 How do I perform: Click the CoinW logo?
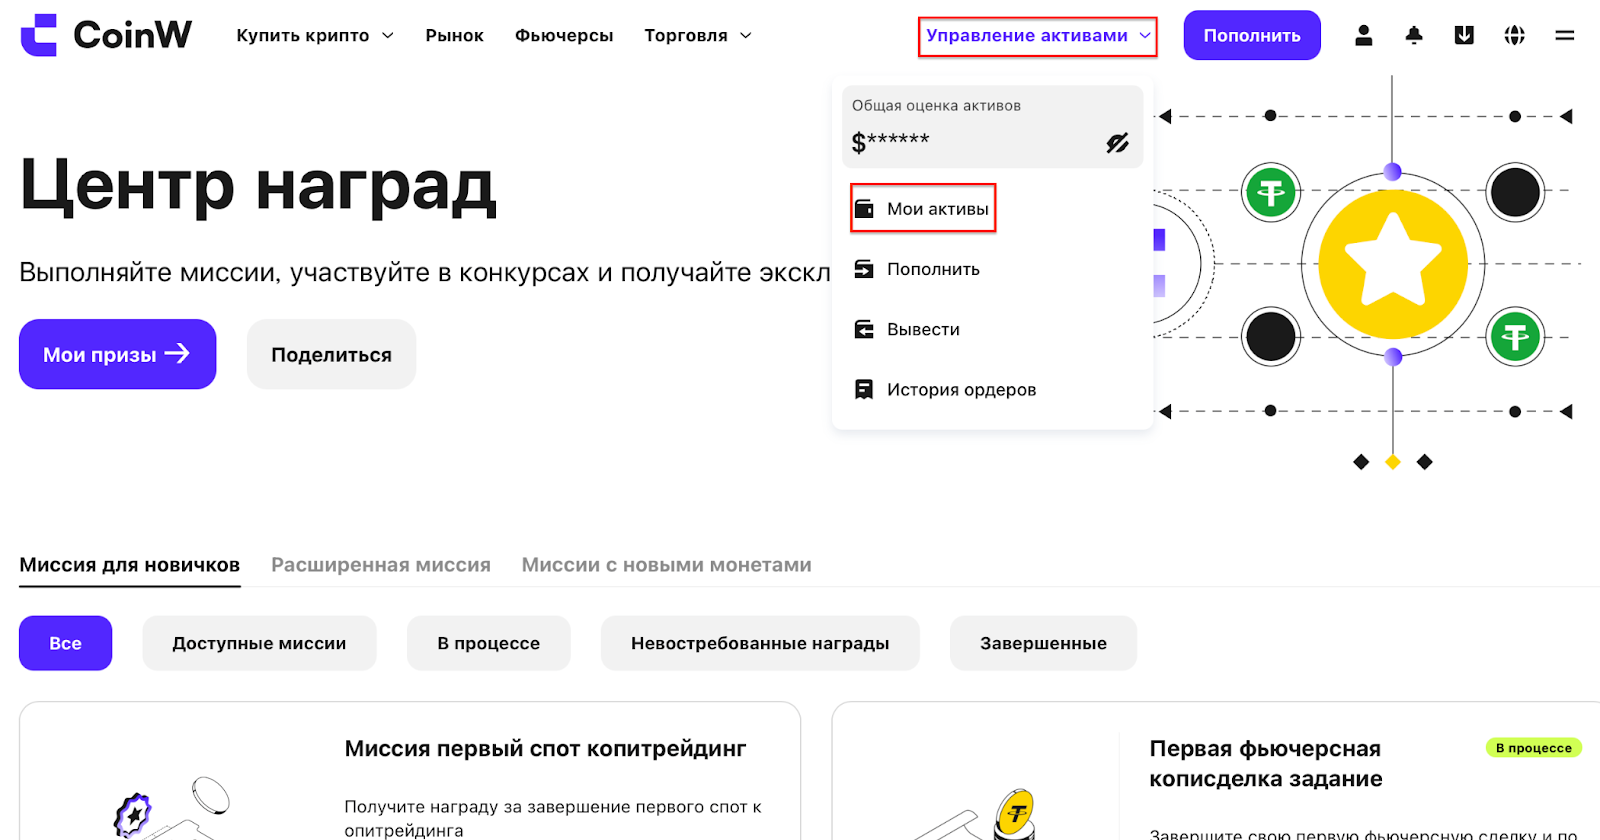(x=106, y=35)
